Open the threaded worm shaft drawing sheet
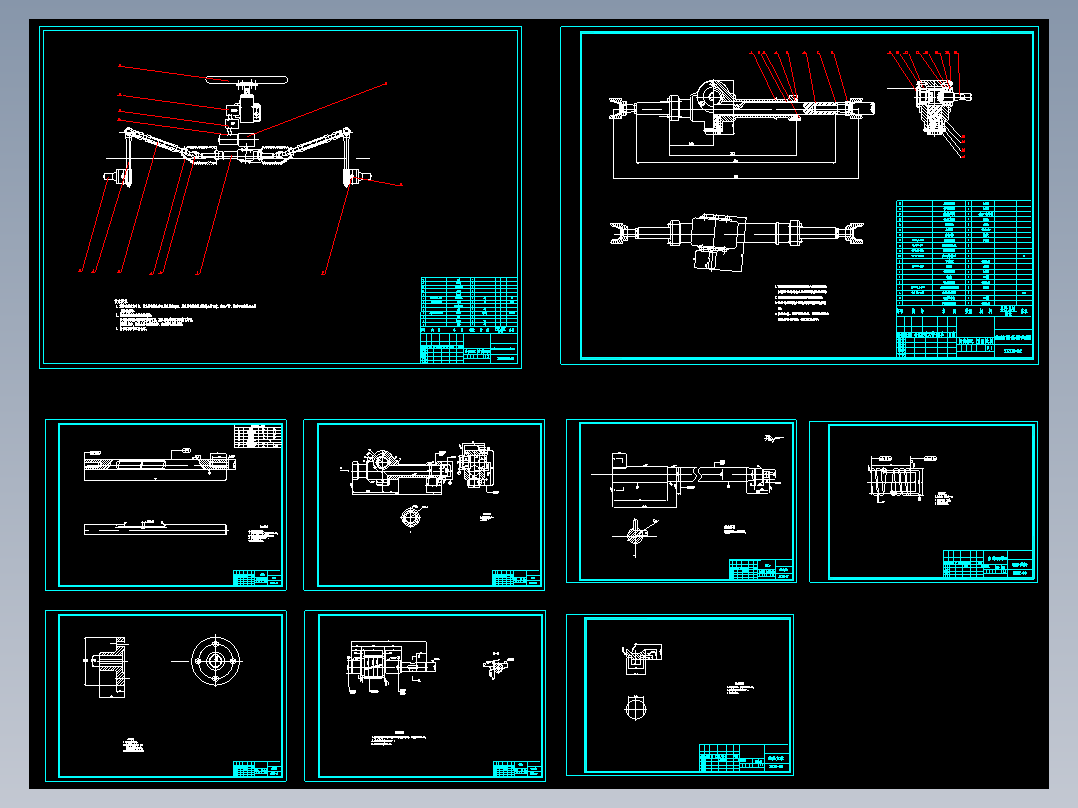 click(425, 696)
